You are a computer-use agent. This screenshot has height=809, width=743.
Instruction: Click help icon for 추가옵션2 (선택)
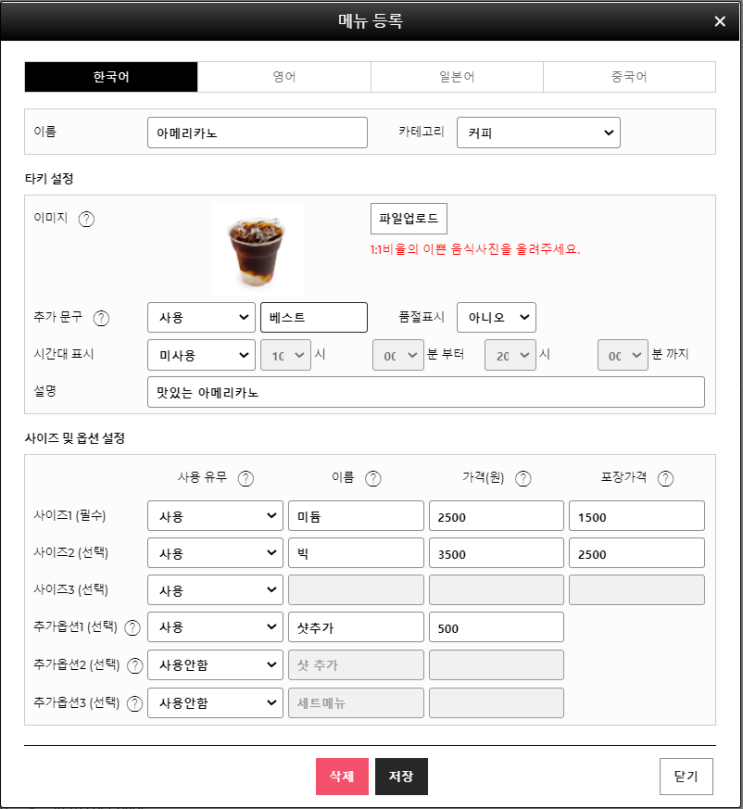tap(135, 666)
